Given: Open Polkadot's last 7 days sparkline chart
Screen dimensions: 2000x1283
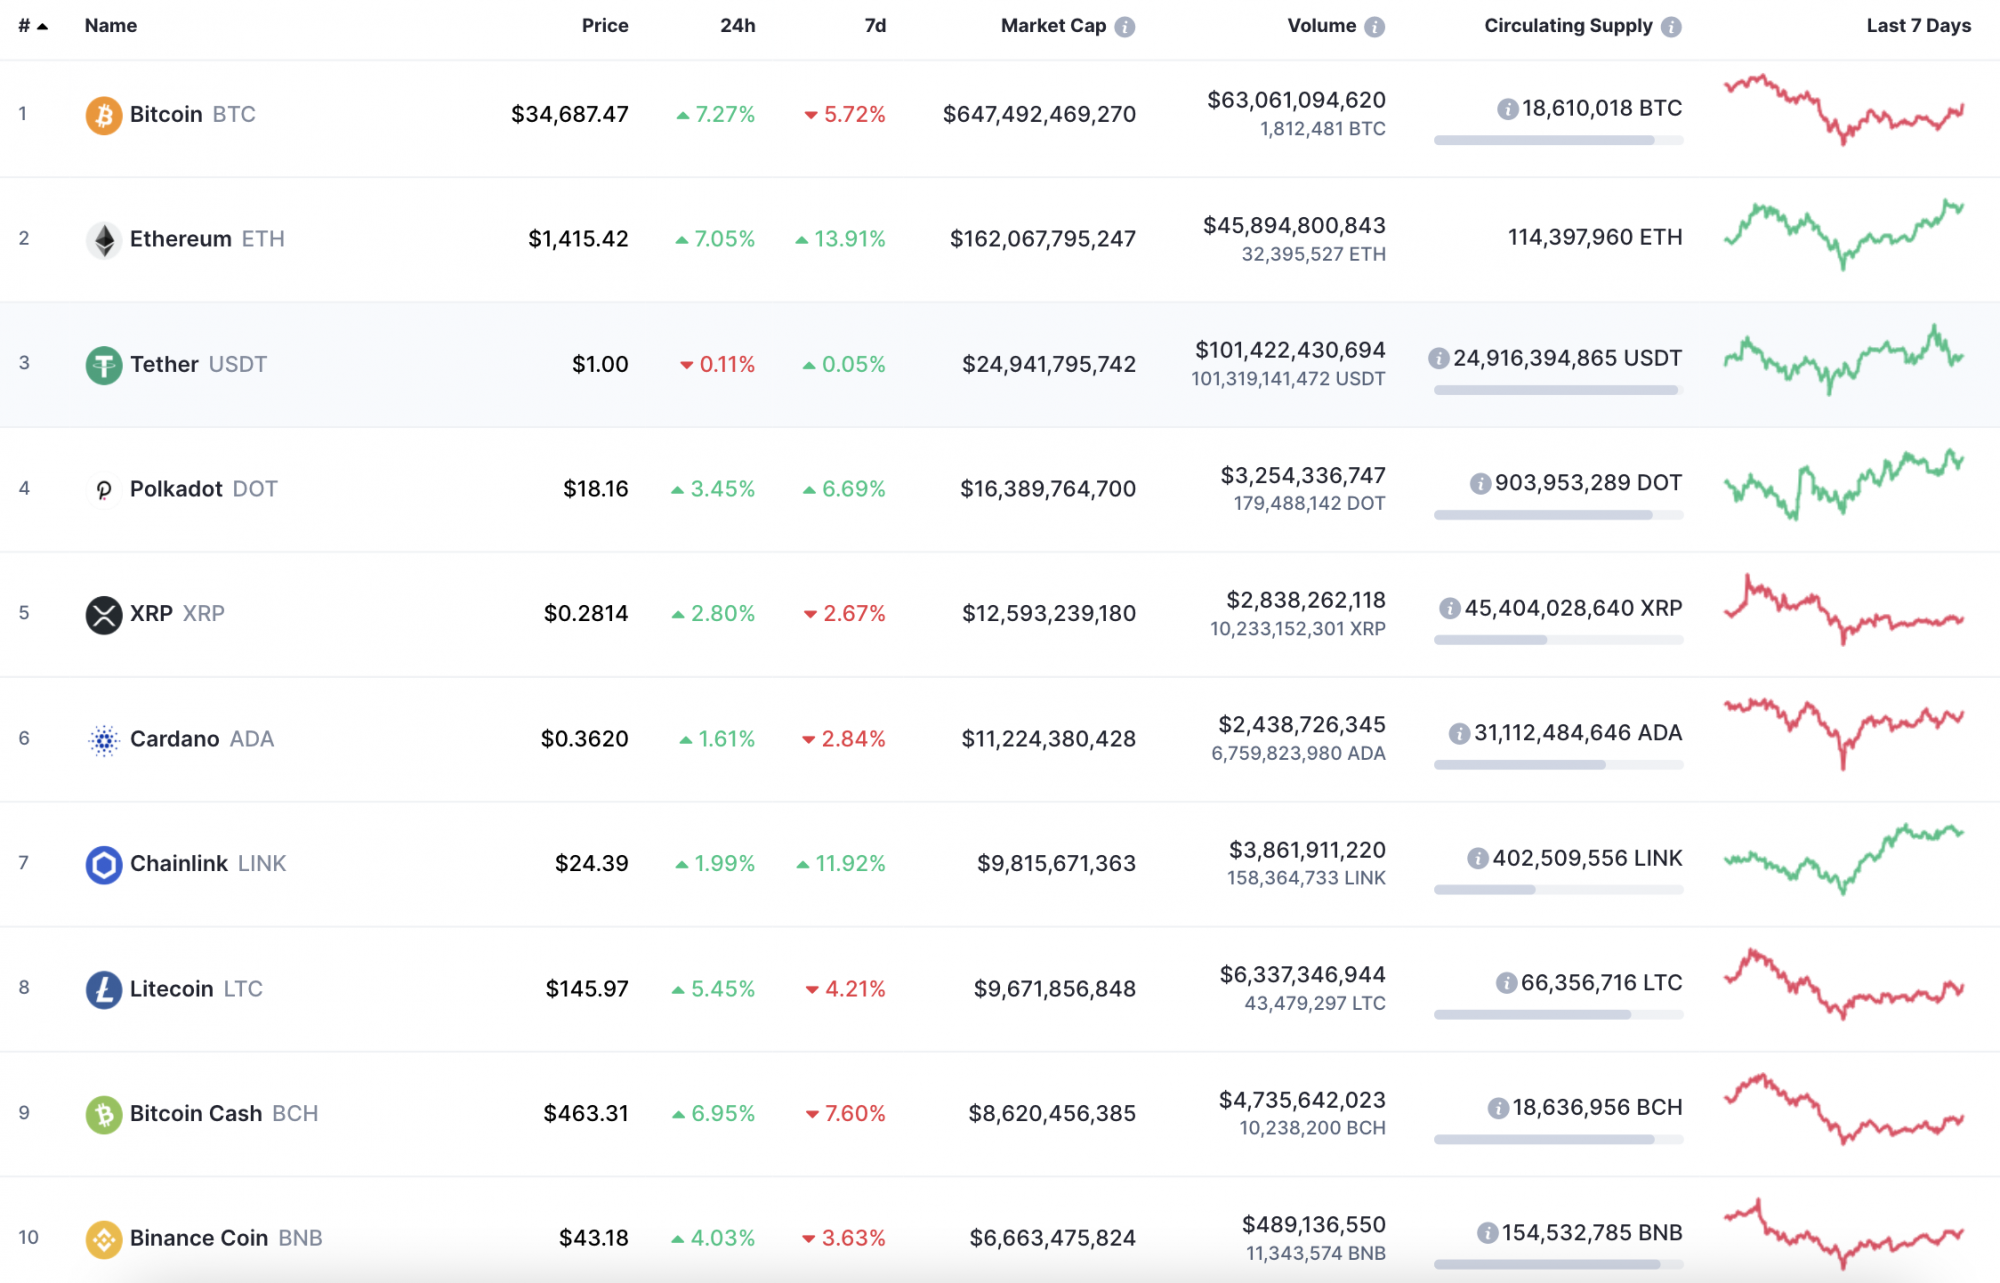Looking at the screenshot, I should click(1844, 485).
